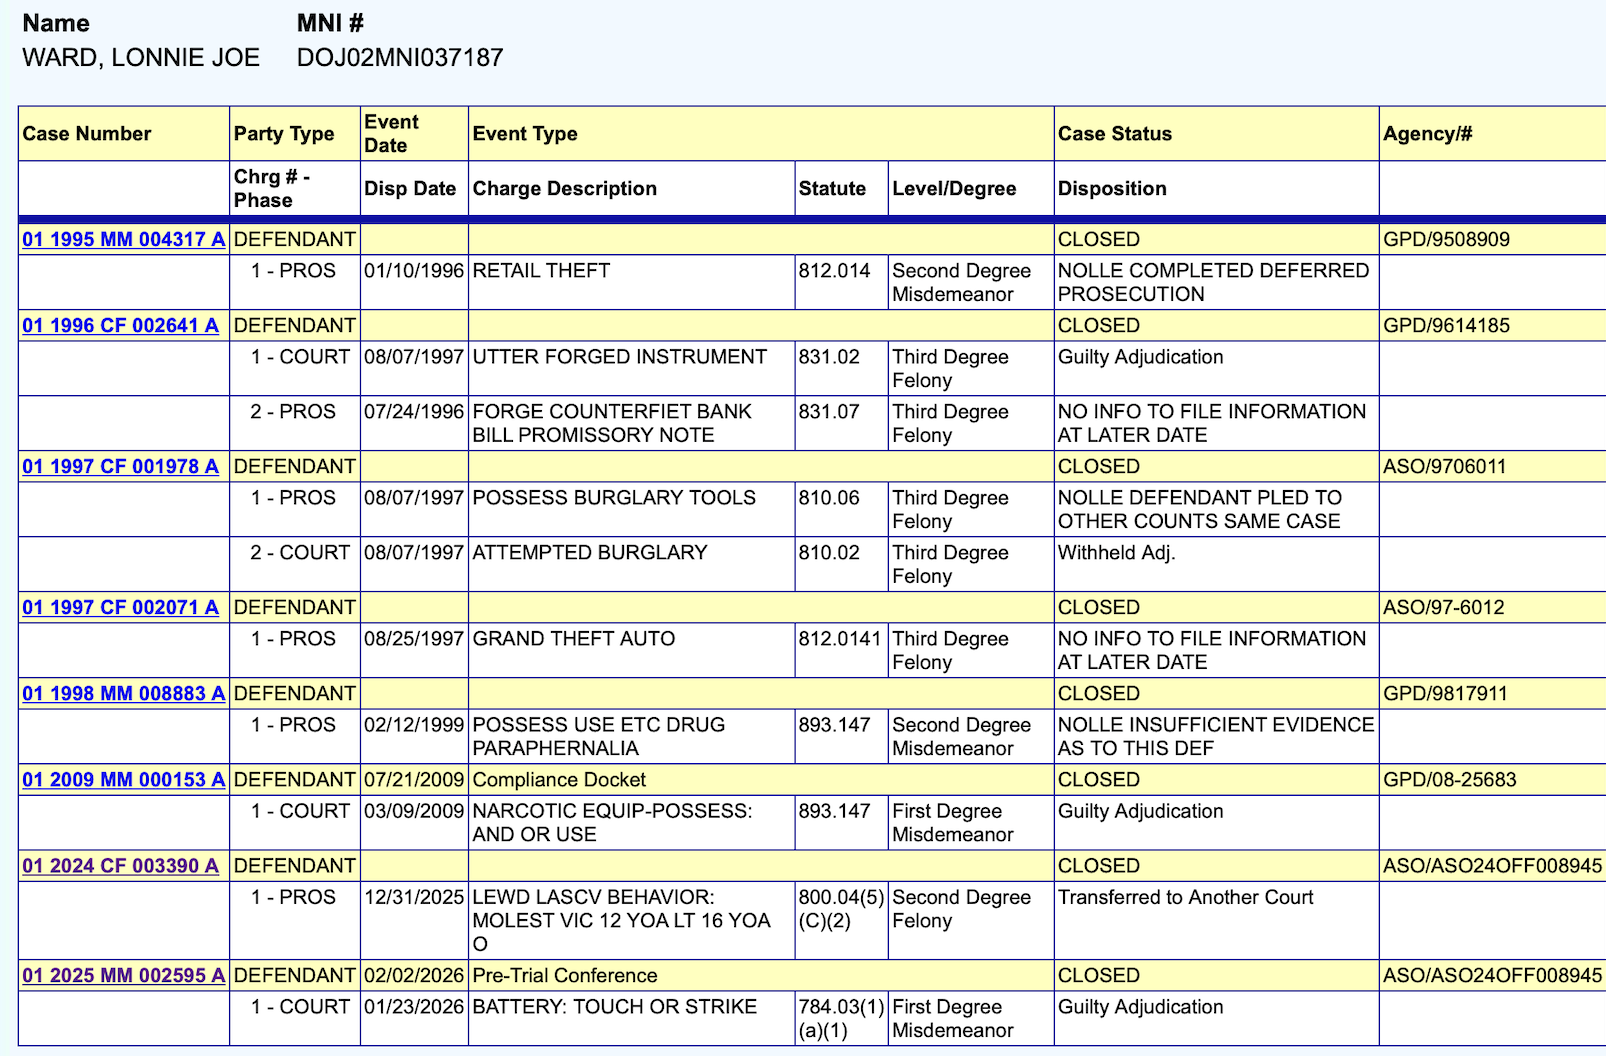The width and height of the screenshot is (1606, 1056).
Task: Click the Statute subheader
Action: (x=832, y=188)
